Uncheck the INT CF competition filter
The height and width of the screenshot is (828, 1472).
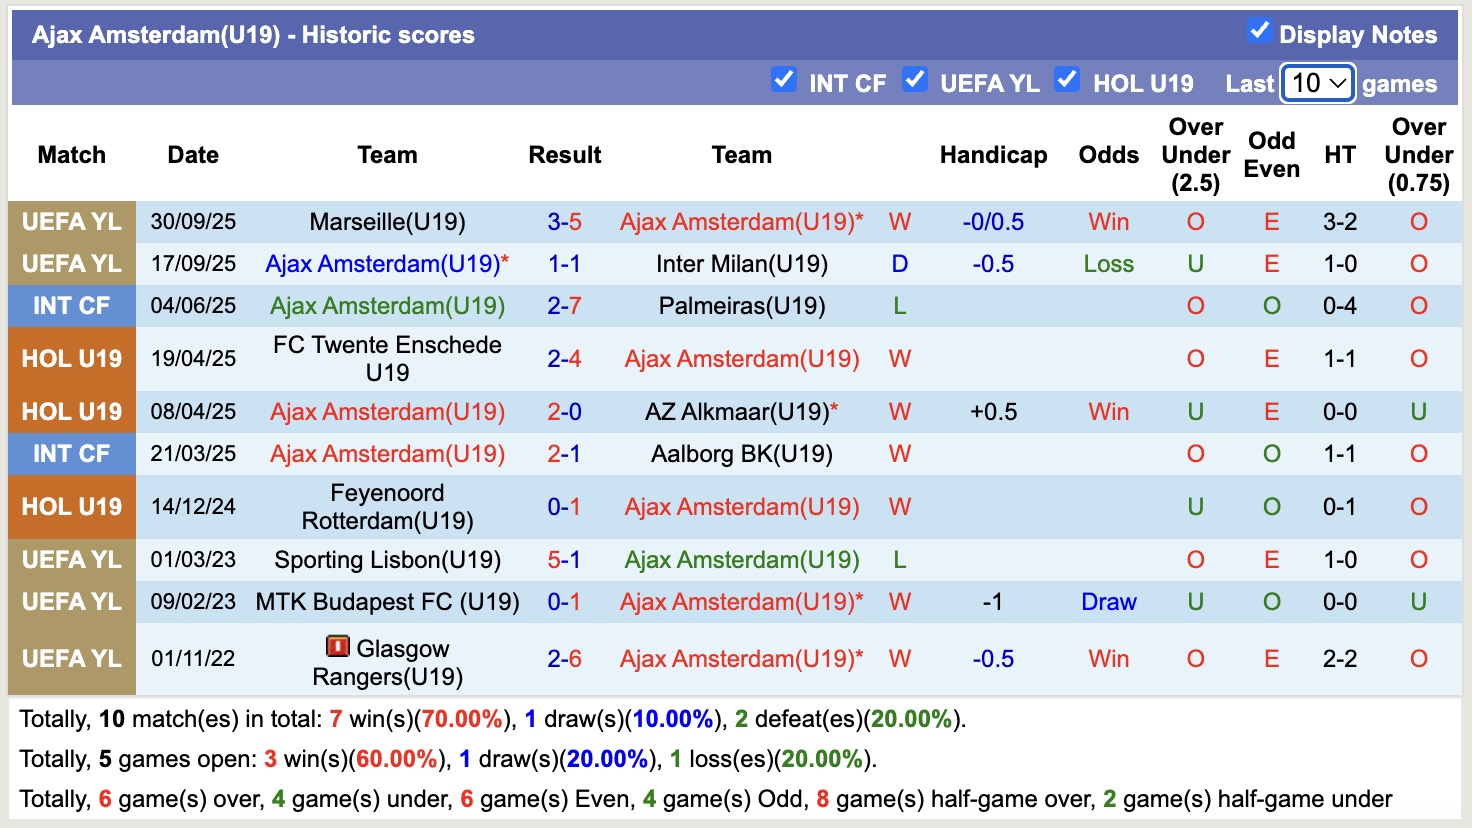[x=784, y=81]
